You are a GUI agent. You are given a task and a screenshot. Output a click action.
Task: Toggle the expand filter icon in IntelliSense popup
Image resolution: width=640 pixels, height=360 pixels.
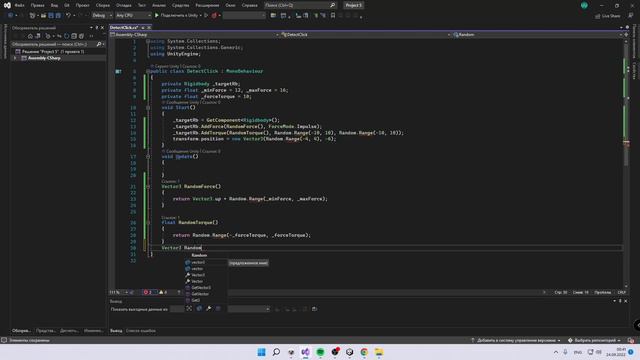(x=189, y=309)
